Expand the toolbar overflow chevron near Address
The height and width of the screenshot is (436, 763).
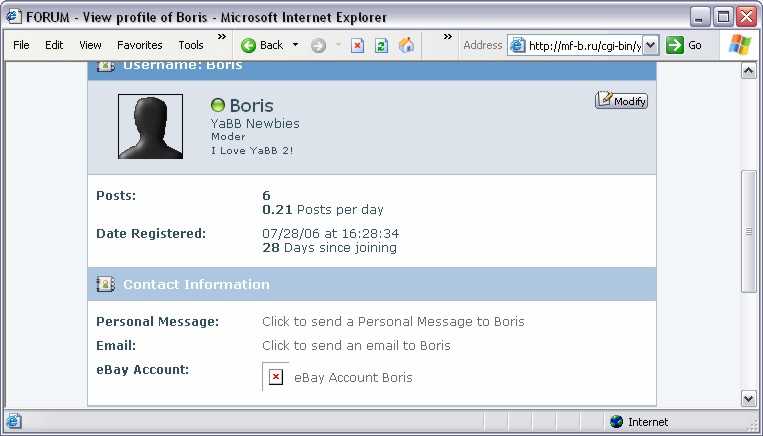pyautogui.click(x=448, y=37)
